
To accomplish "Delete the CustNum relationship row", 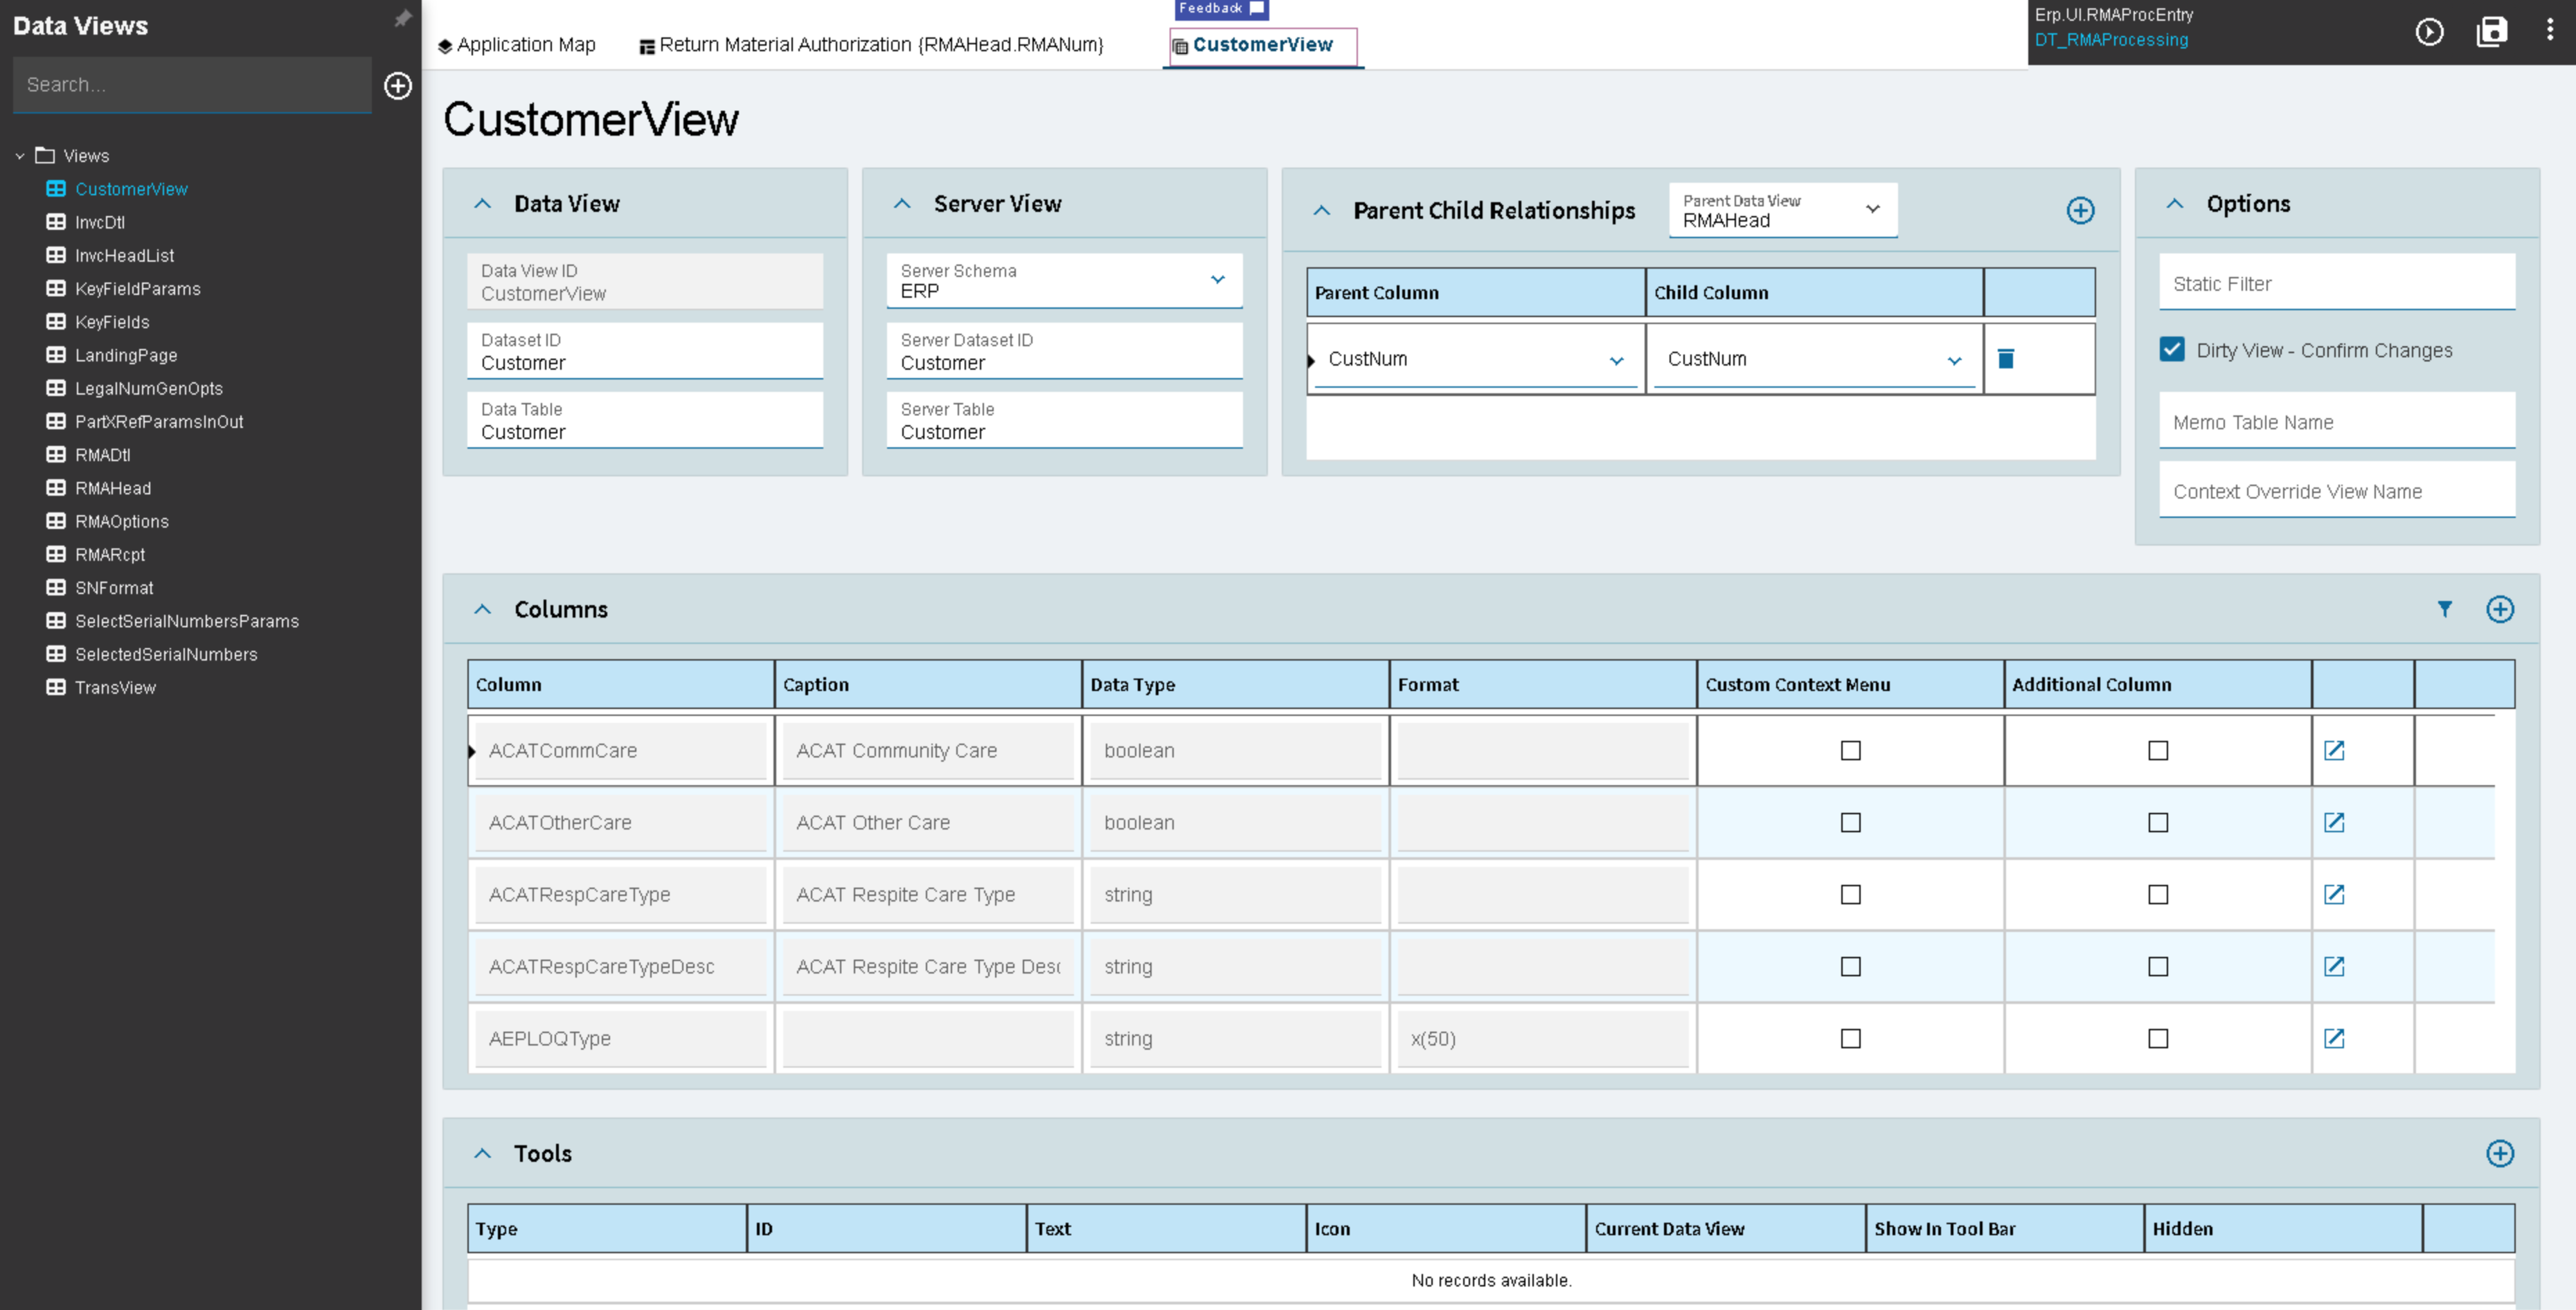I will (x=2005, y=359).
